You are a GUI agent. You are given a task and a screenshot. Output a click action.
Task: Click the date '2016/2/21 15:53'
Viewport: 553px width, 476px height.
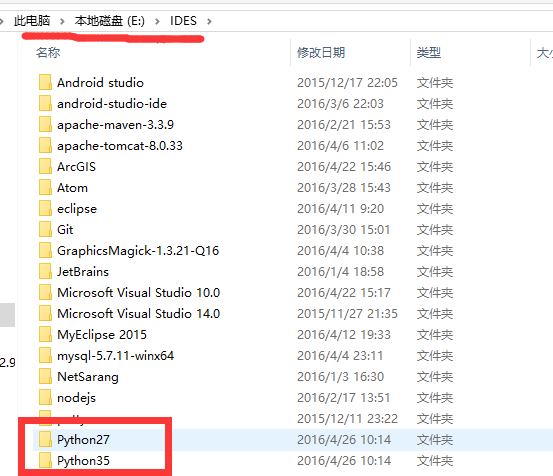(344, 124)
